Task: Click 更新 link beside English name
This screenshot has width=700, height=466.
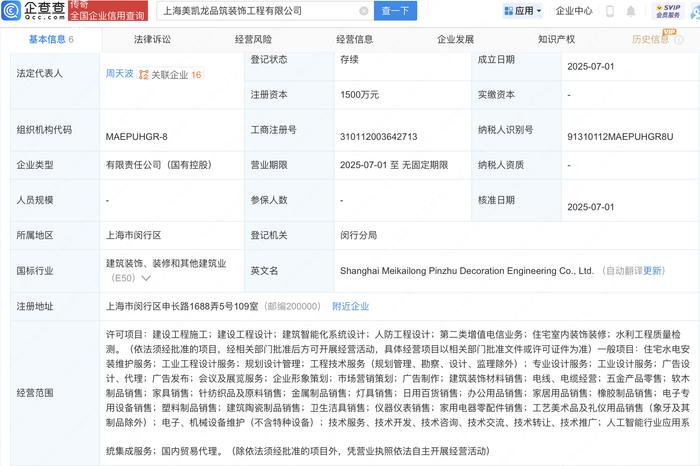Action: 652,270
